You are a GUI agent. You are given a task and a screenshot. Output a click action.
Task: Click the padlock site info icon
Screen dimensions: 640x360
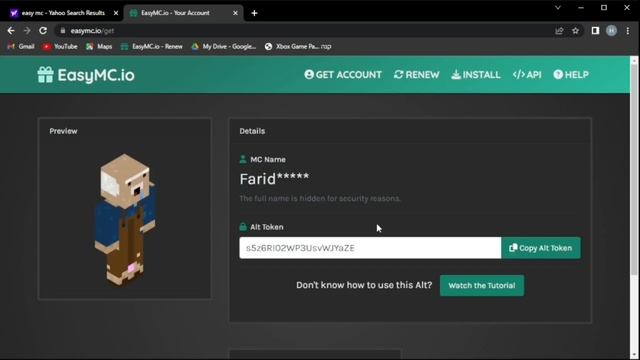point(62,31)
